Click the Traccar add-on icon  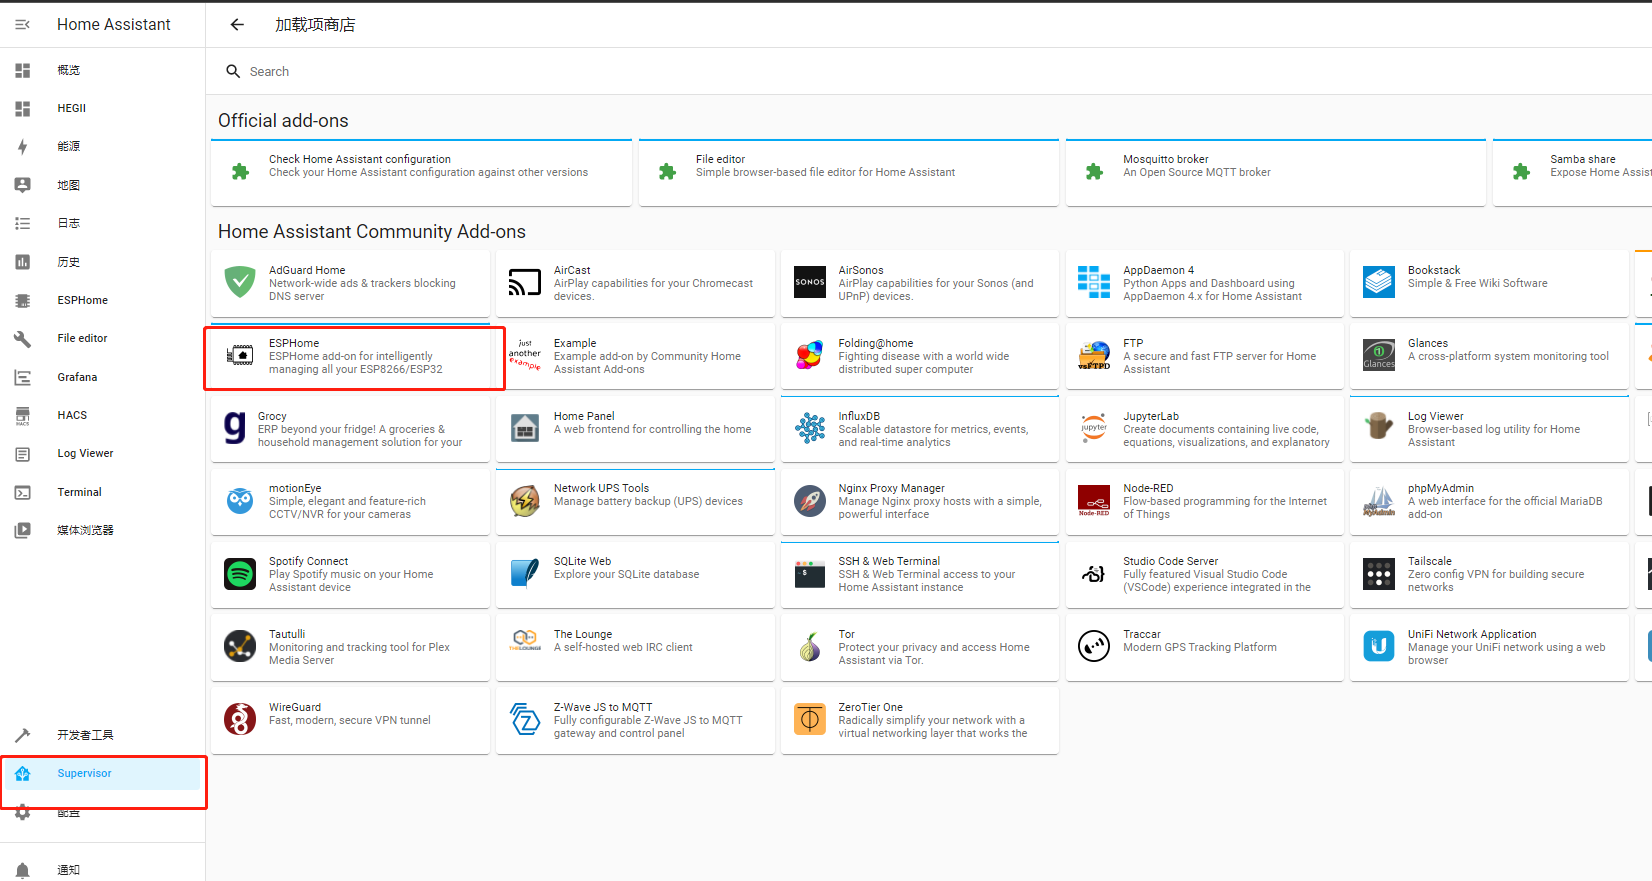(1094, 647)
